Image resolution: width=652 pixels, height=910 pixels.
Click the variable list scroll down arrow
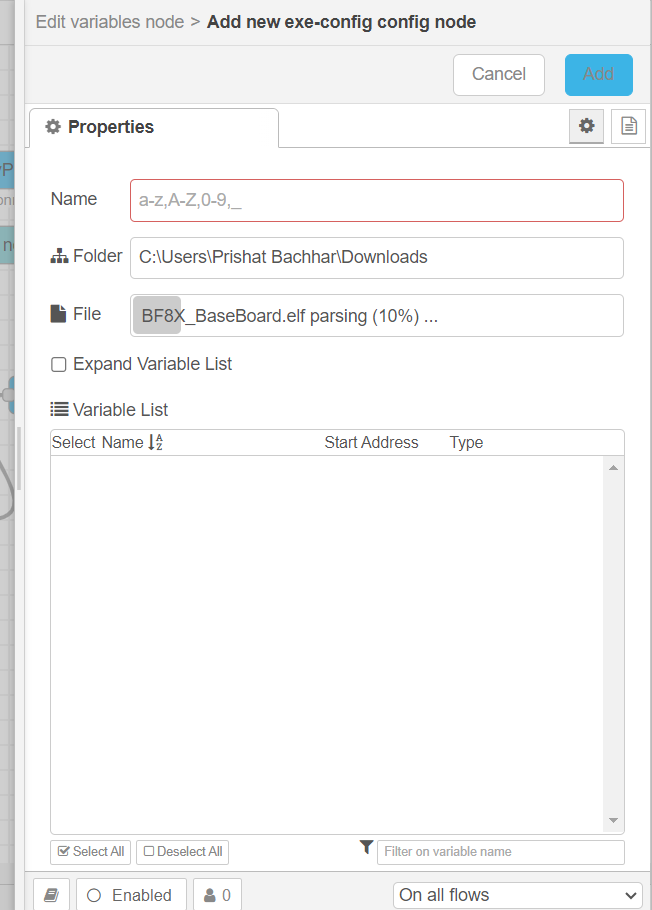pyautogui.click(x=613, y=820)
